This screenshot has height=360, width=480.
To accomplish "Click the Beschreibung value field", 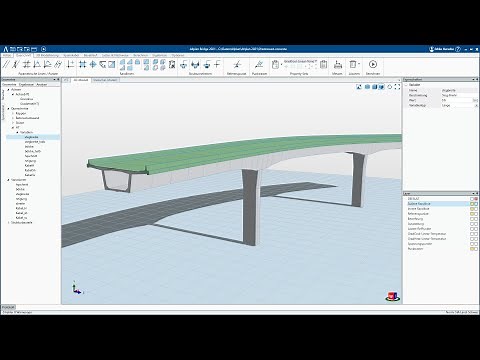I will (x=459, y=95).
